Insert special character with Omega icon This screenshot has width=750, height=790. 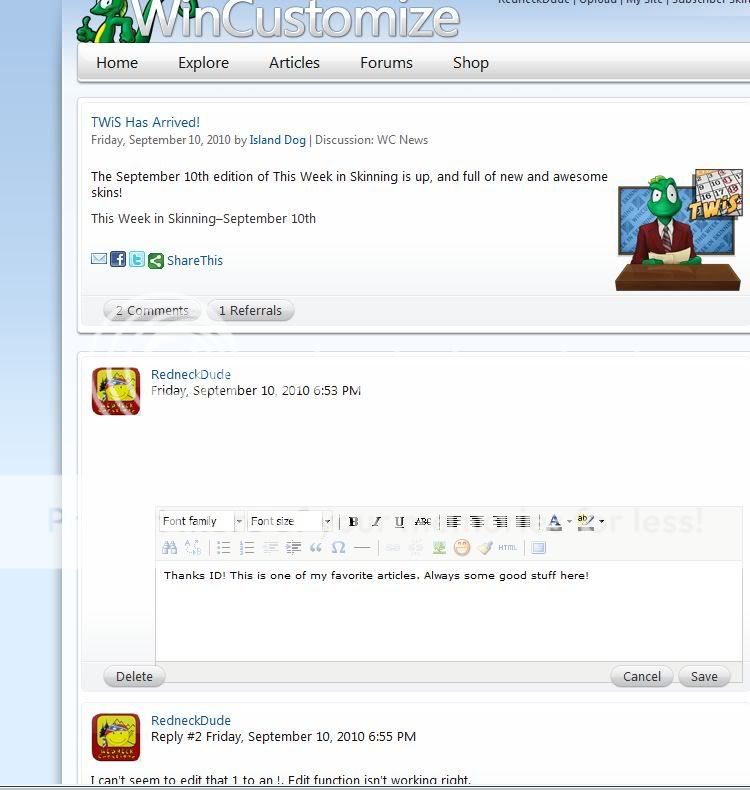[x=338, y=547]
